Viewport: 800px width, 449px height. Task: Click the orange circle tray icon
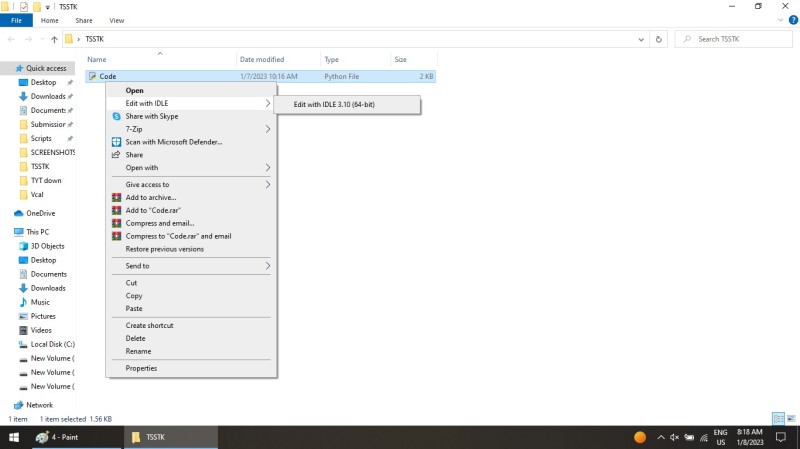tap(640, 437)
